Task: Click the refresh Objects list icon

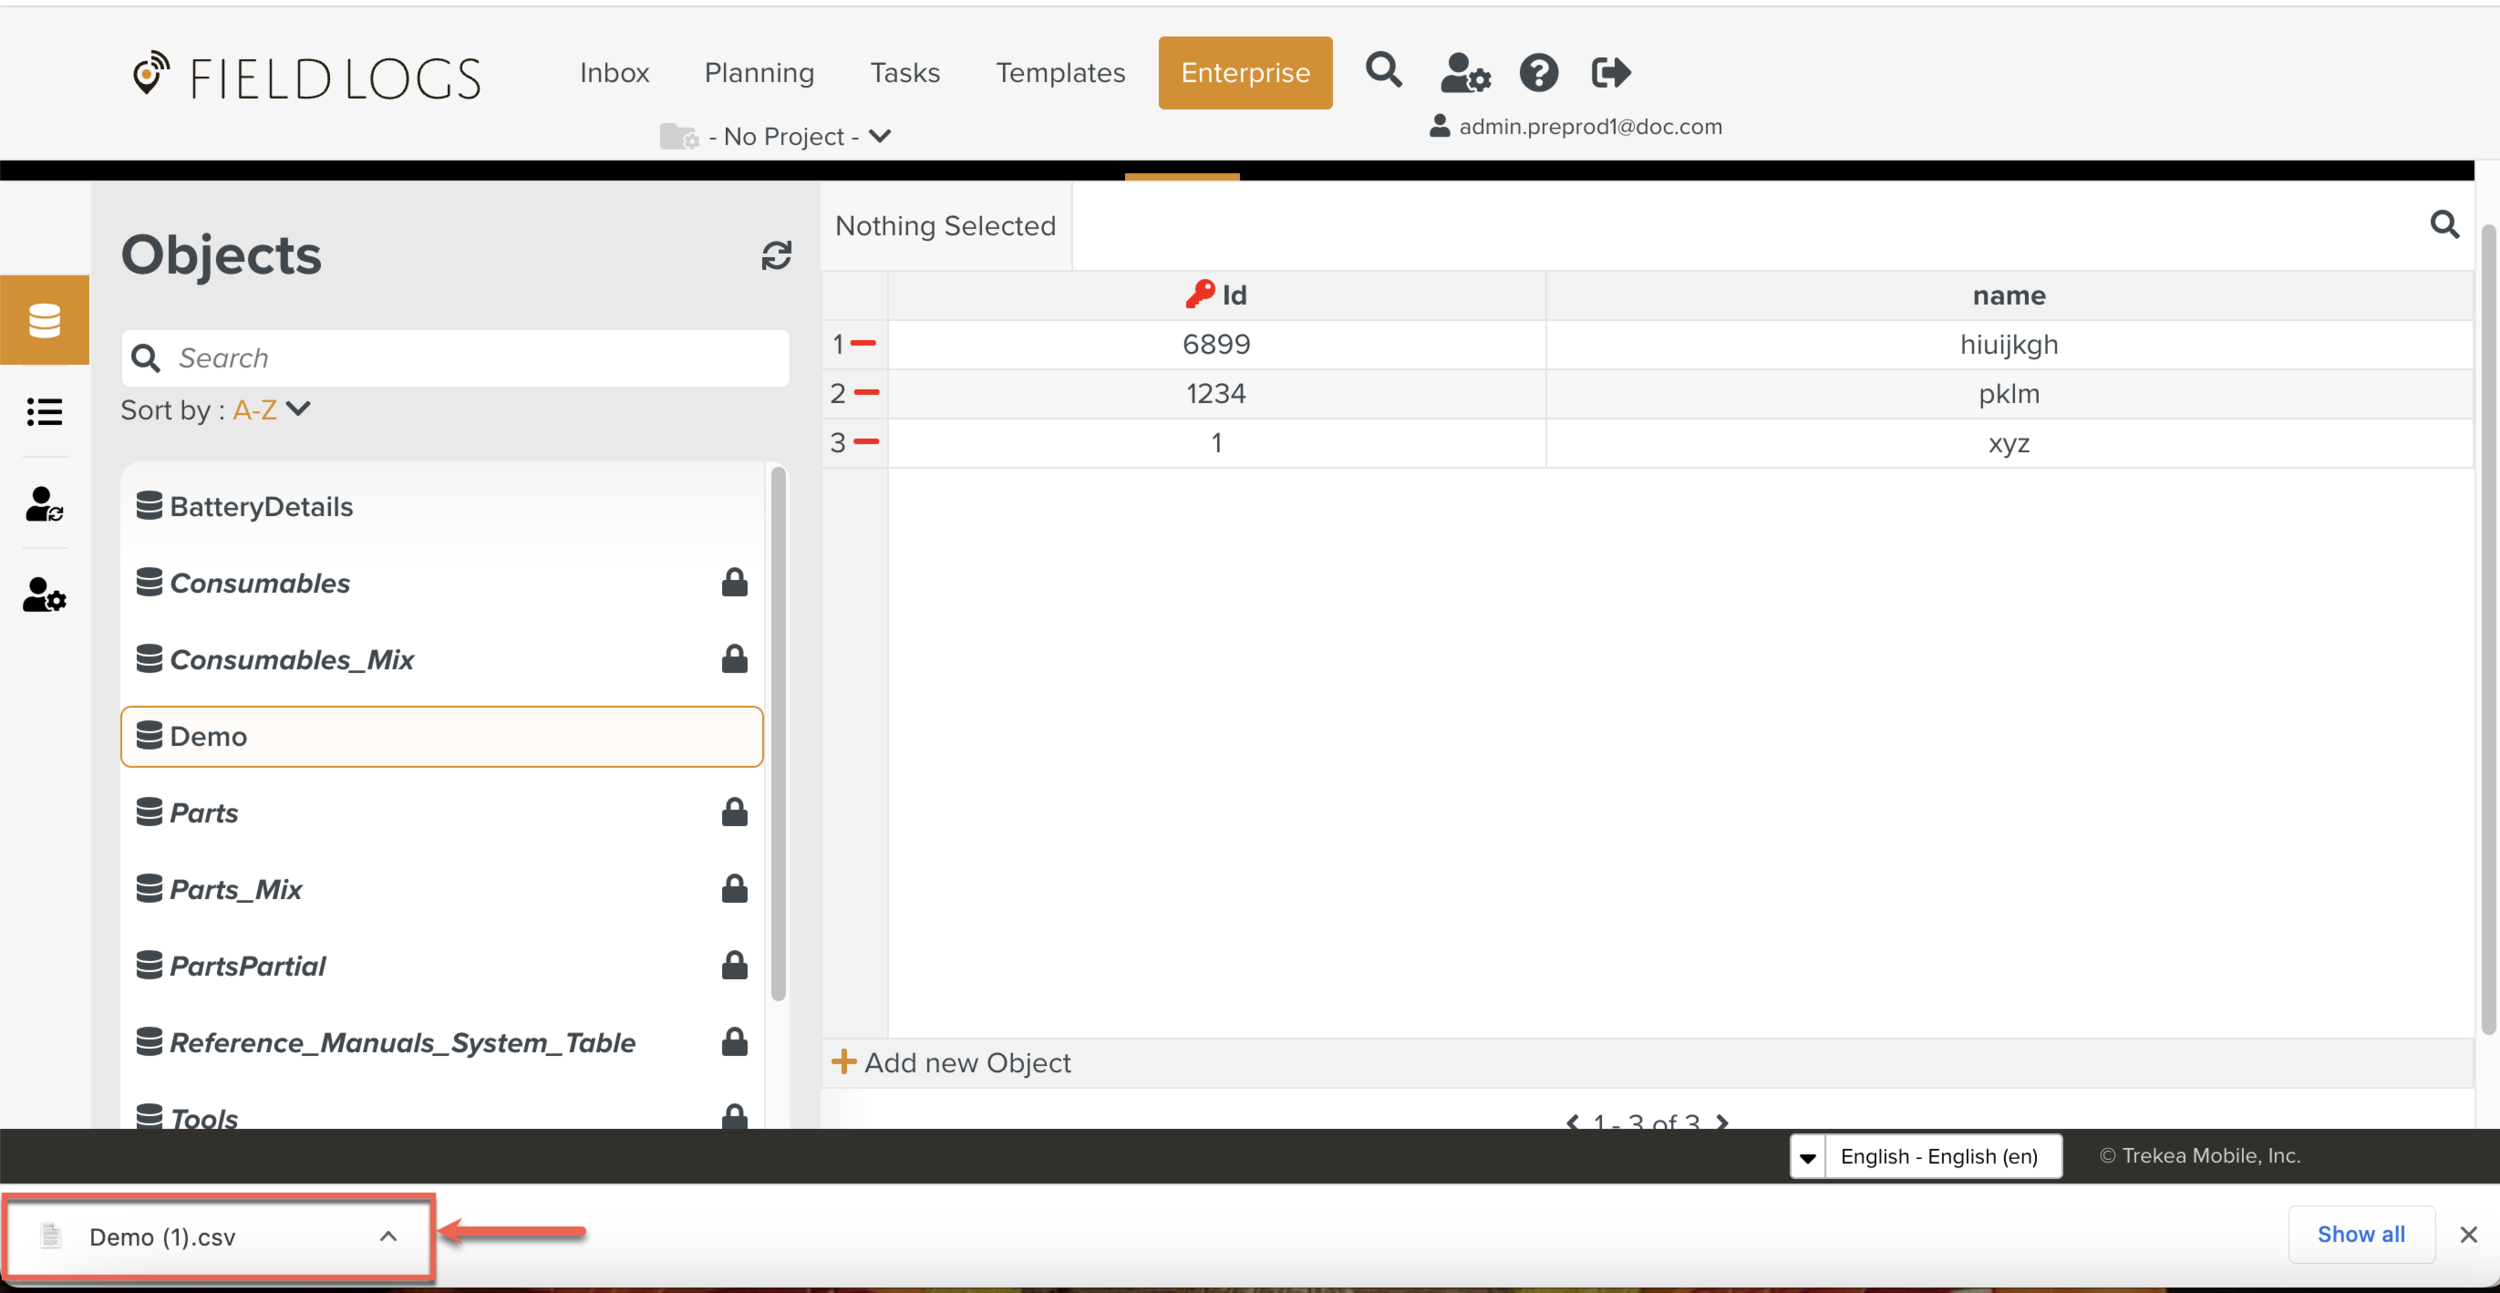Action: coord(776,256)
